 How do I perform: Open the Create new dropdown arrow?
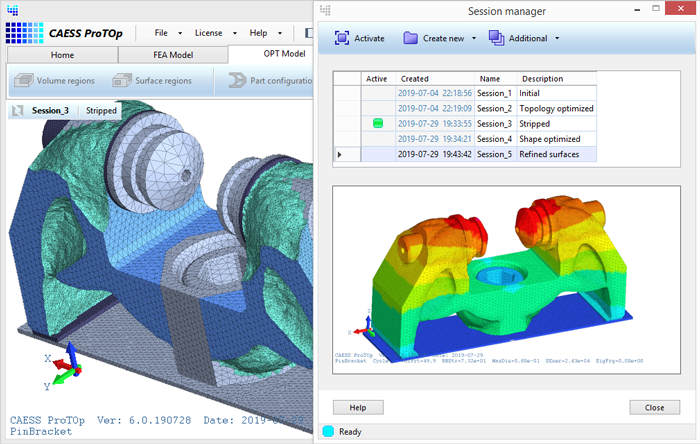(x=474, y=38)
